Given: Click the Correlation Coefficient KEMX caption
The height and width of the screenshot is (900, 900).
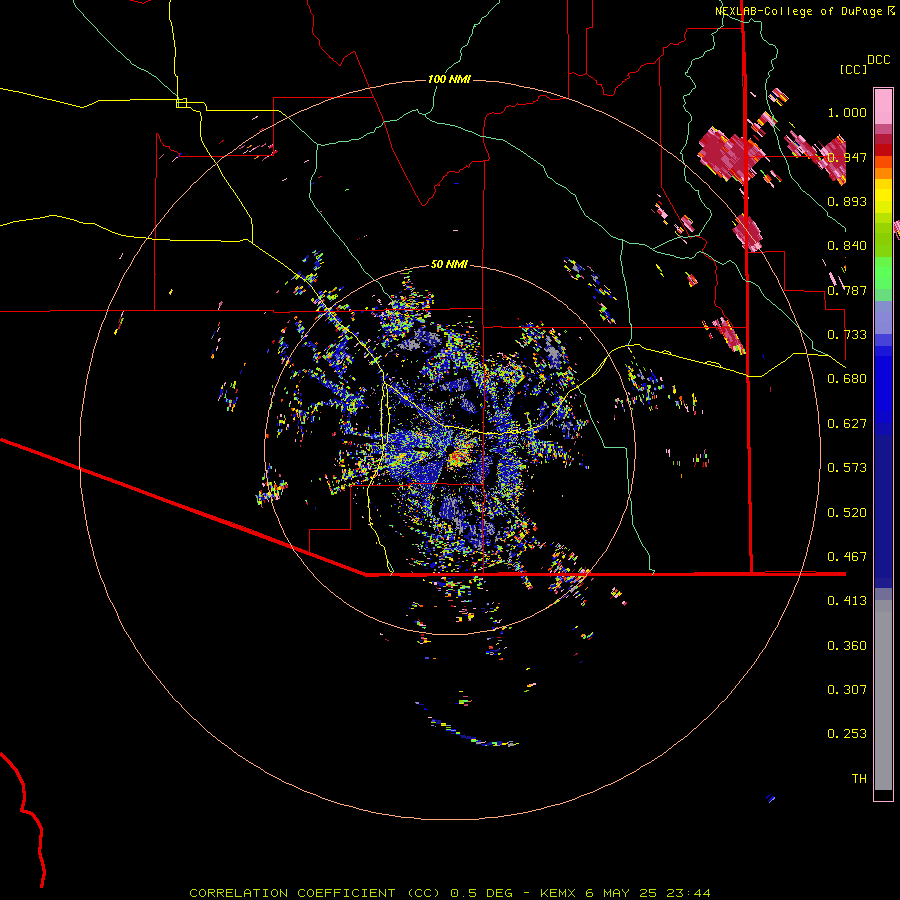Looking at the screenshot, I should point(449,893).
